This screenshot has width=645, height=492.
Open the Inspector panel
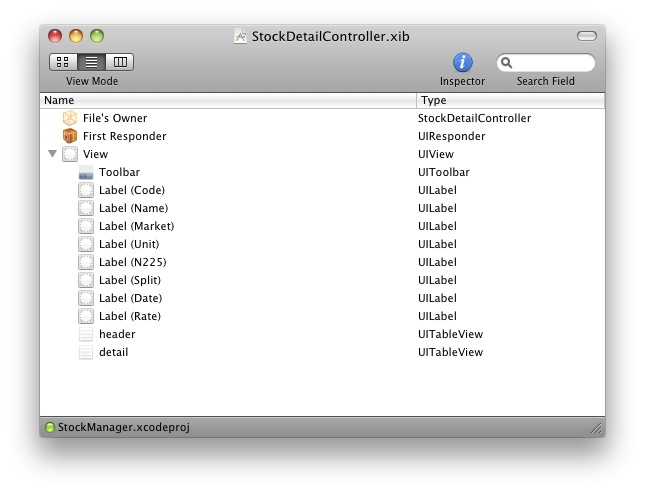pos(462,63)
